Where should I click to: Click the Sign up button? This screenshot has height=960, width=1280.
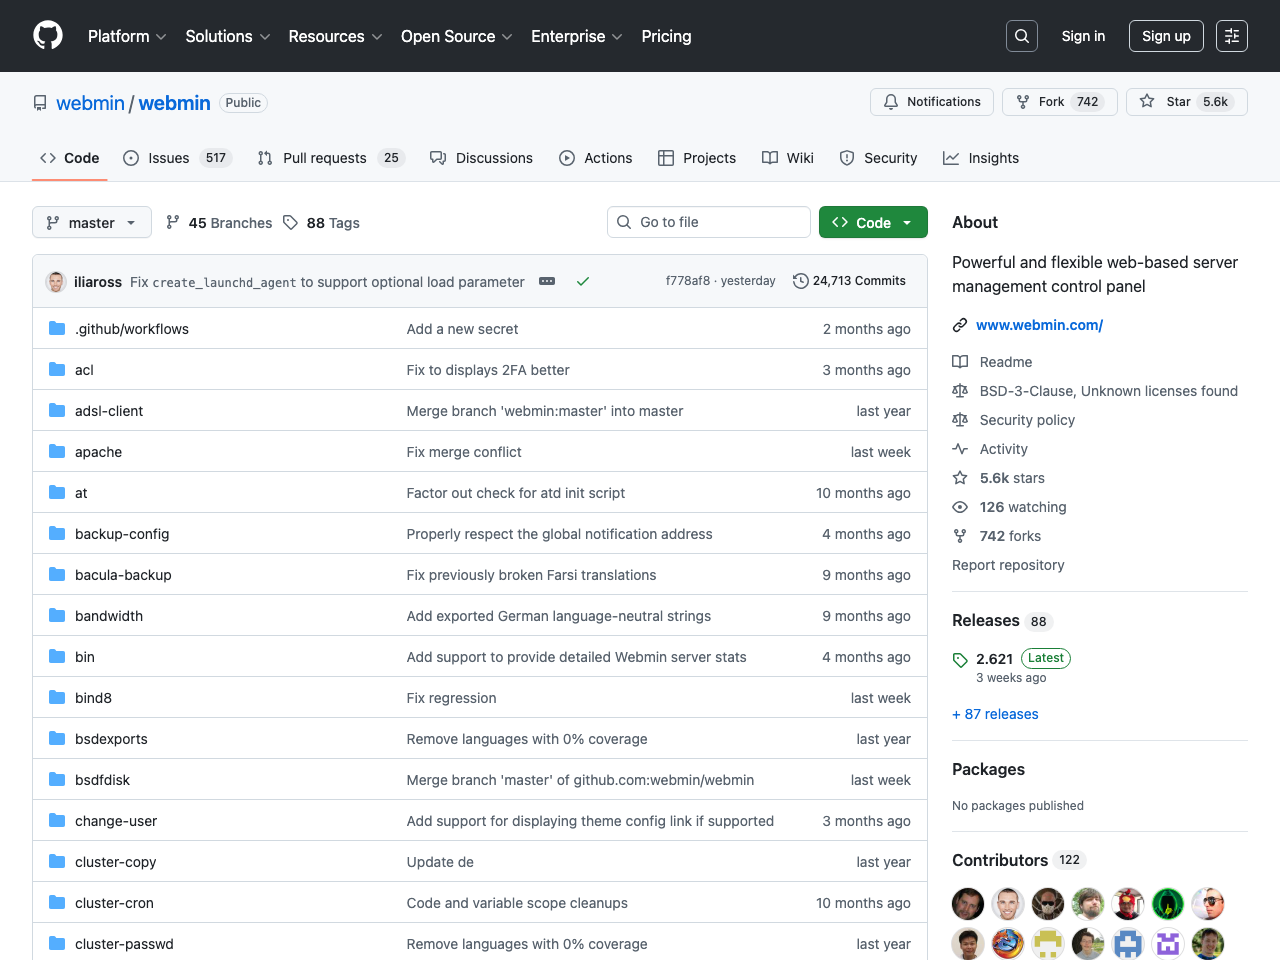(1166, 35)
